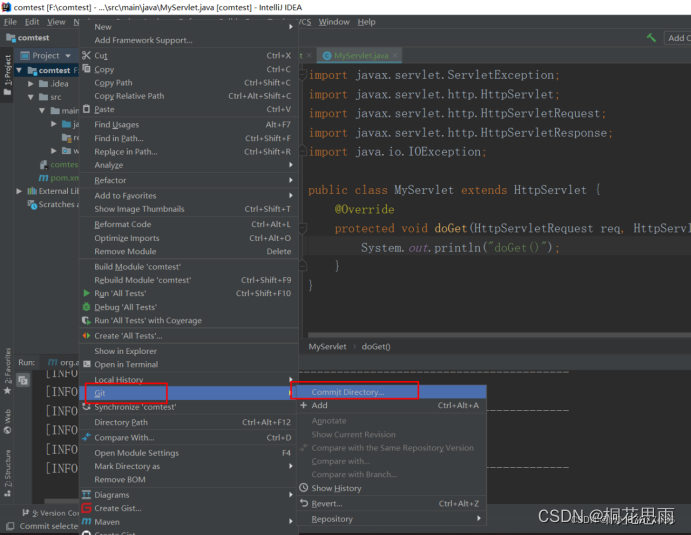Click the System.out.println code line
The image size is (691, 535).
[x=460, y=247]
